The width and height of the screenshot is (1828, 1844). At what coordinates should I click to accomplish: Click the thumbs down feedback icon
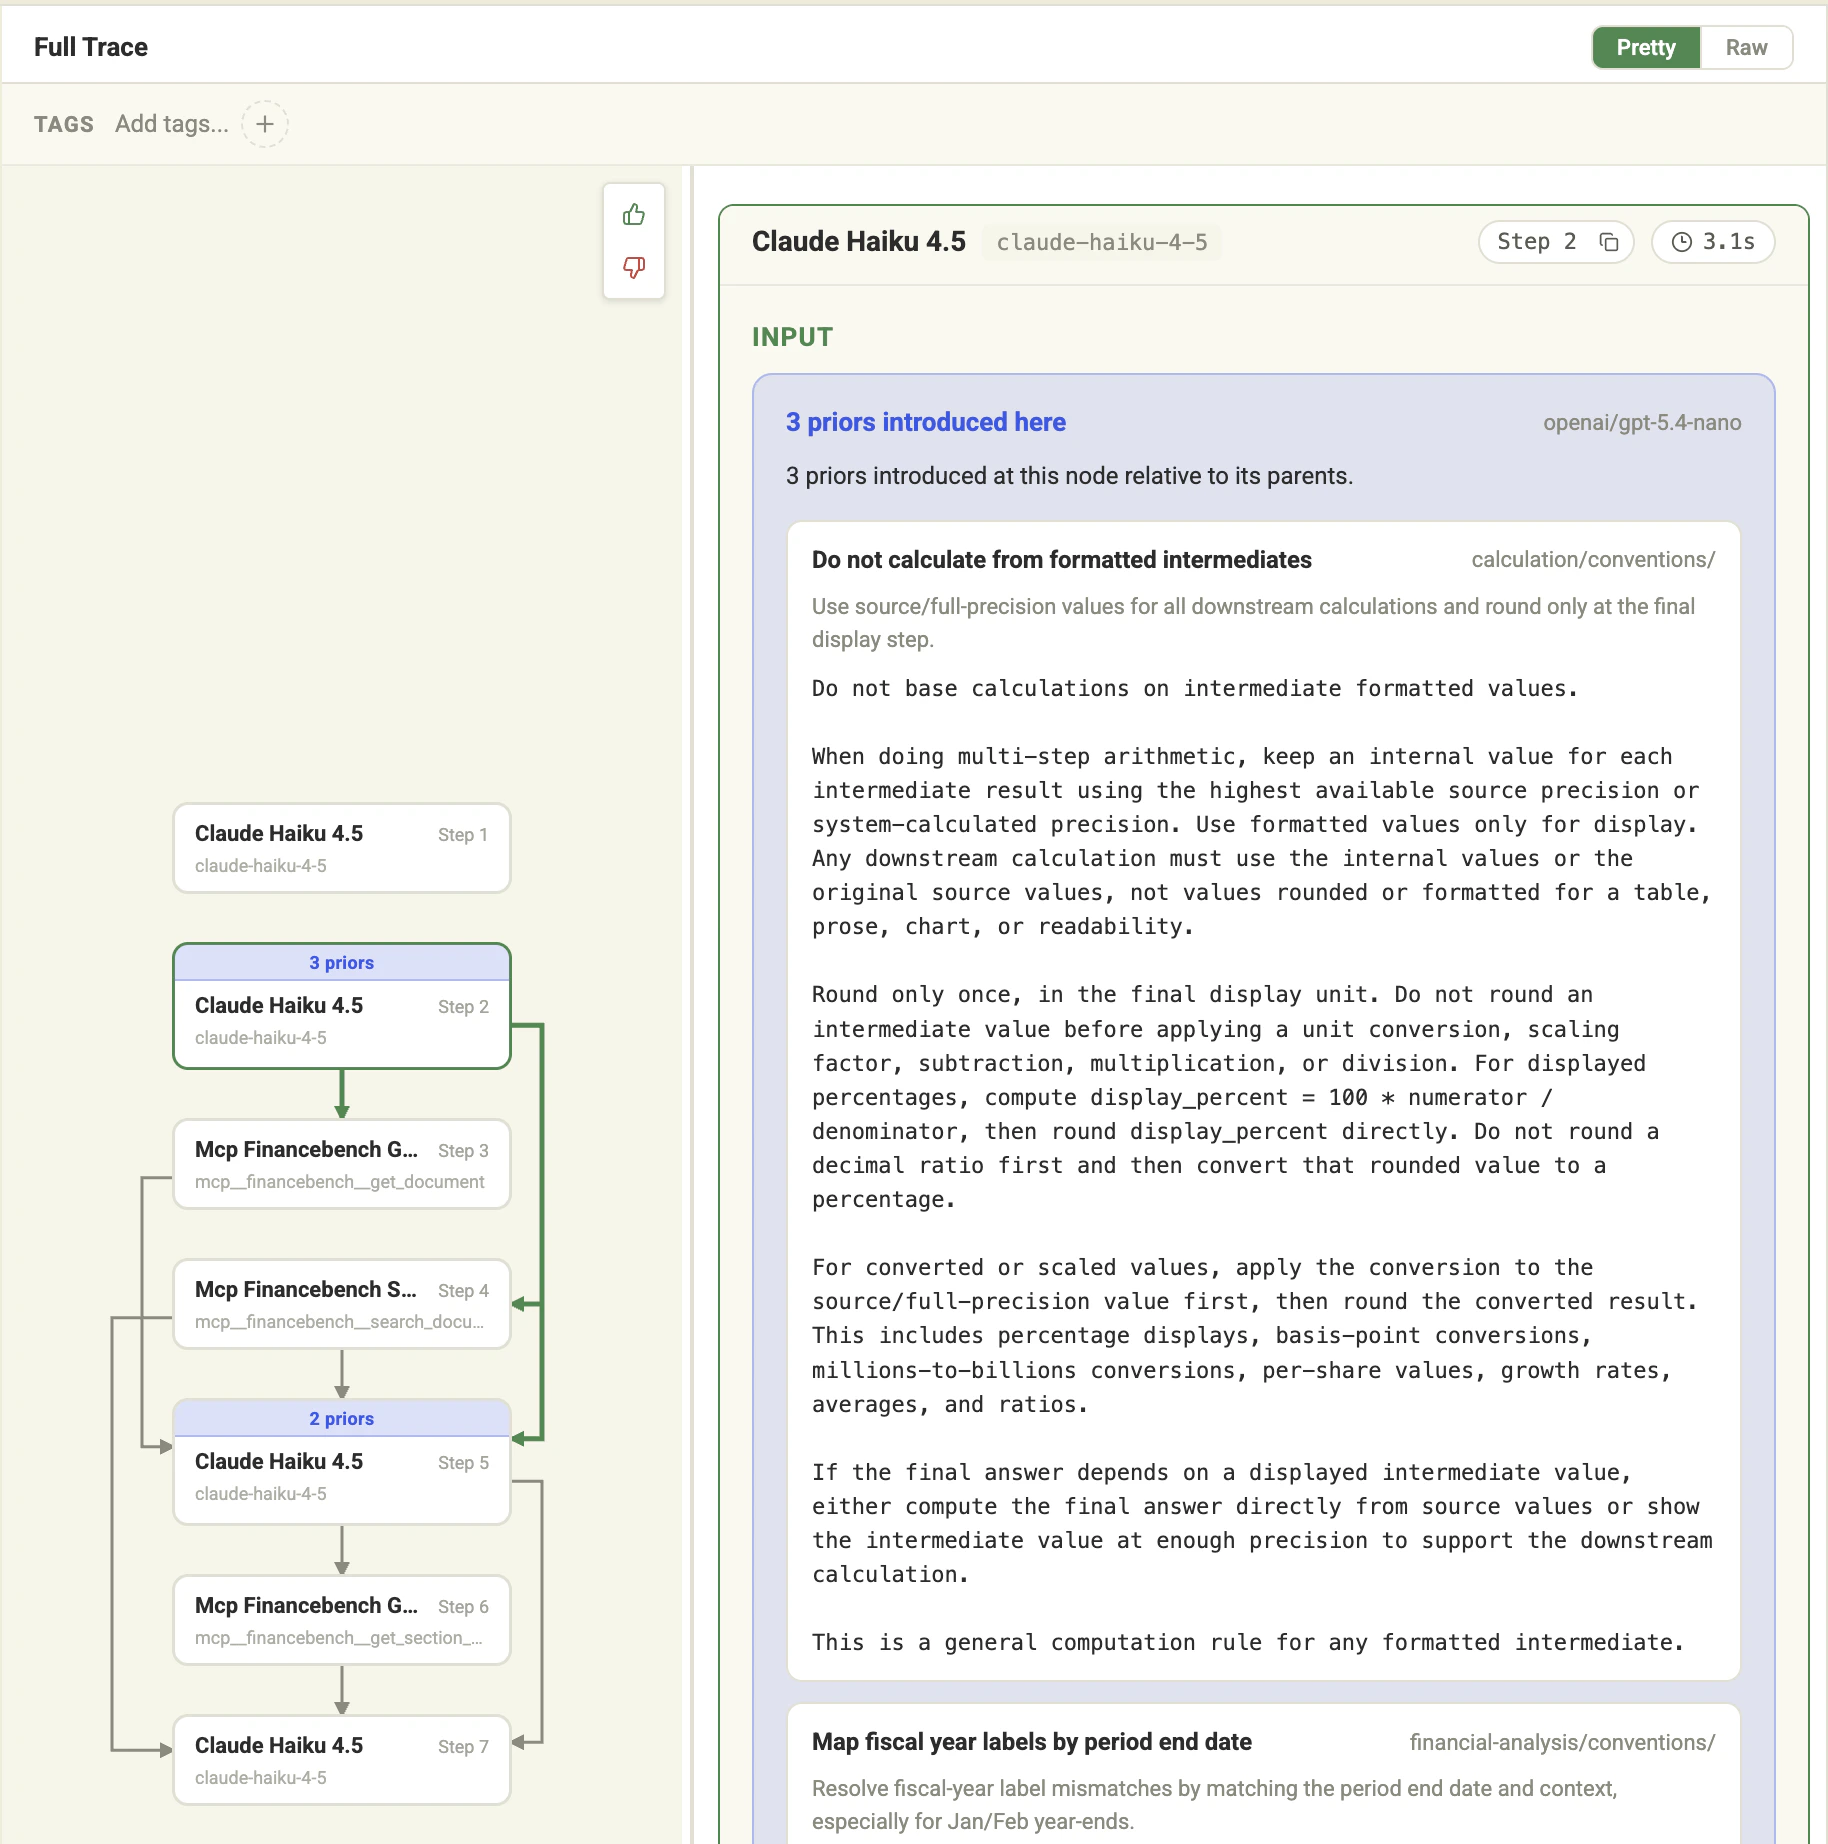634,267
